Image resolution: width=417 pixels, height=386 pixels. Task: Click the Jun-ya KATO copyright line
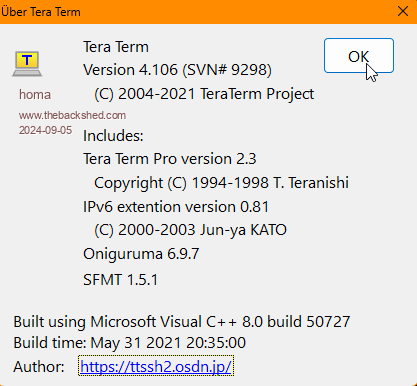pos(190,230)
